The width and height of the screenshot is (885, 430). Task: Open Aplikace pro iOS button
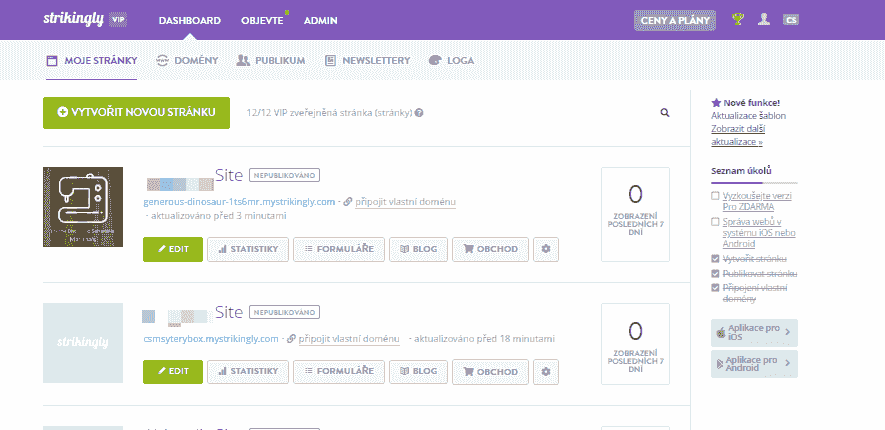click(x=754, y=333)
